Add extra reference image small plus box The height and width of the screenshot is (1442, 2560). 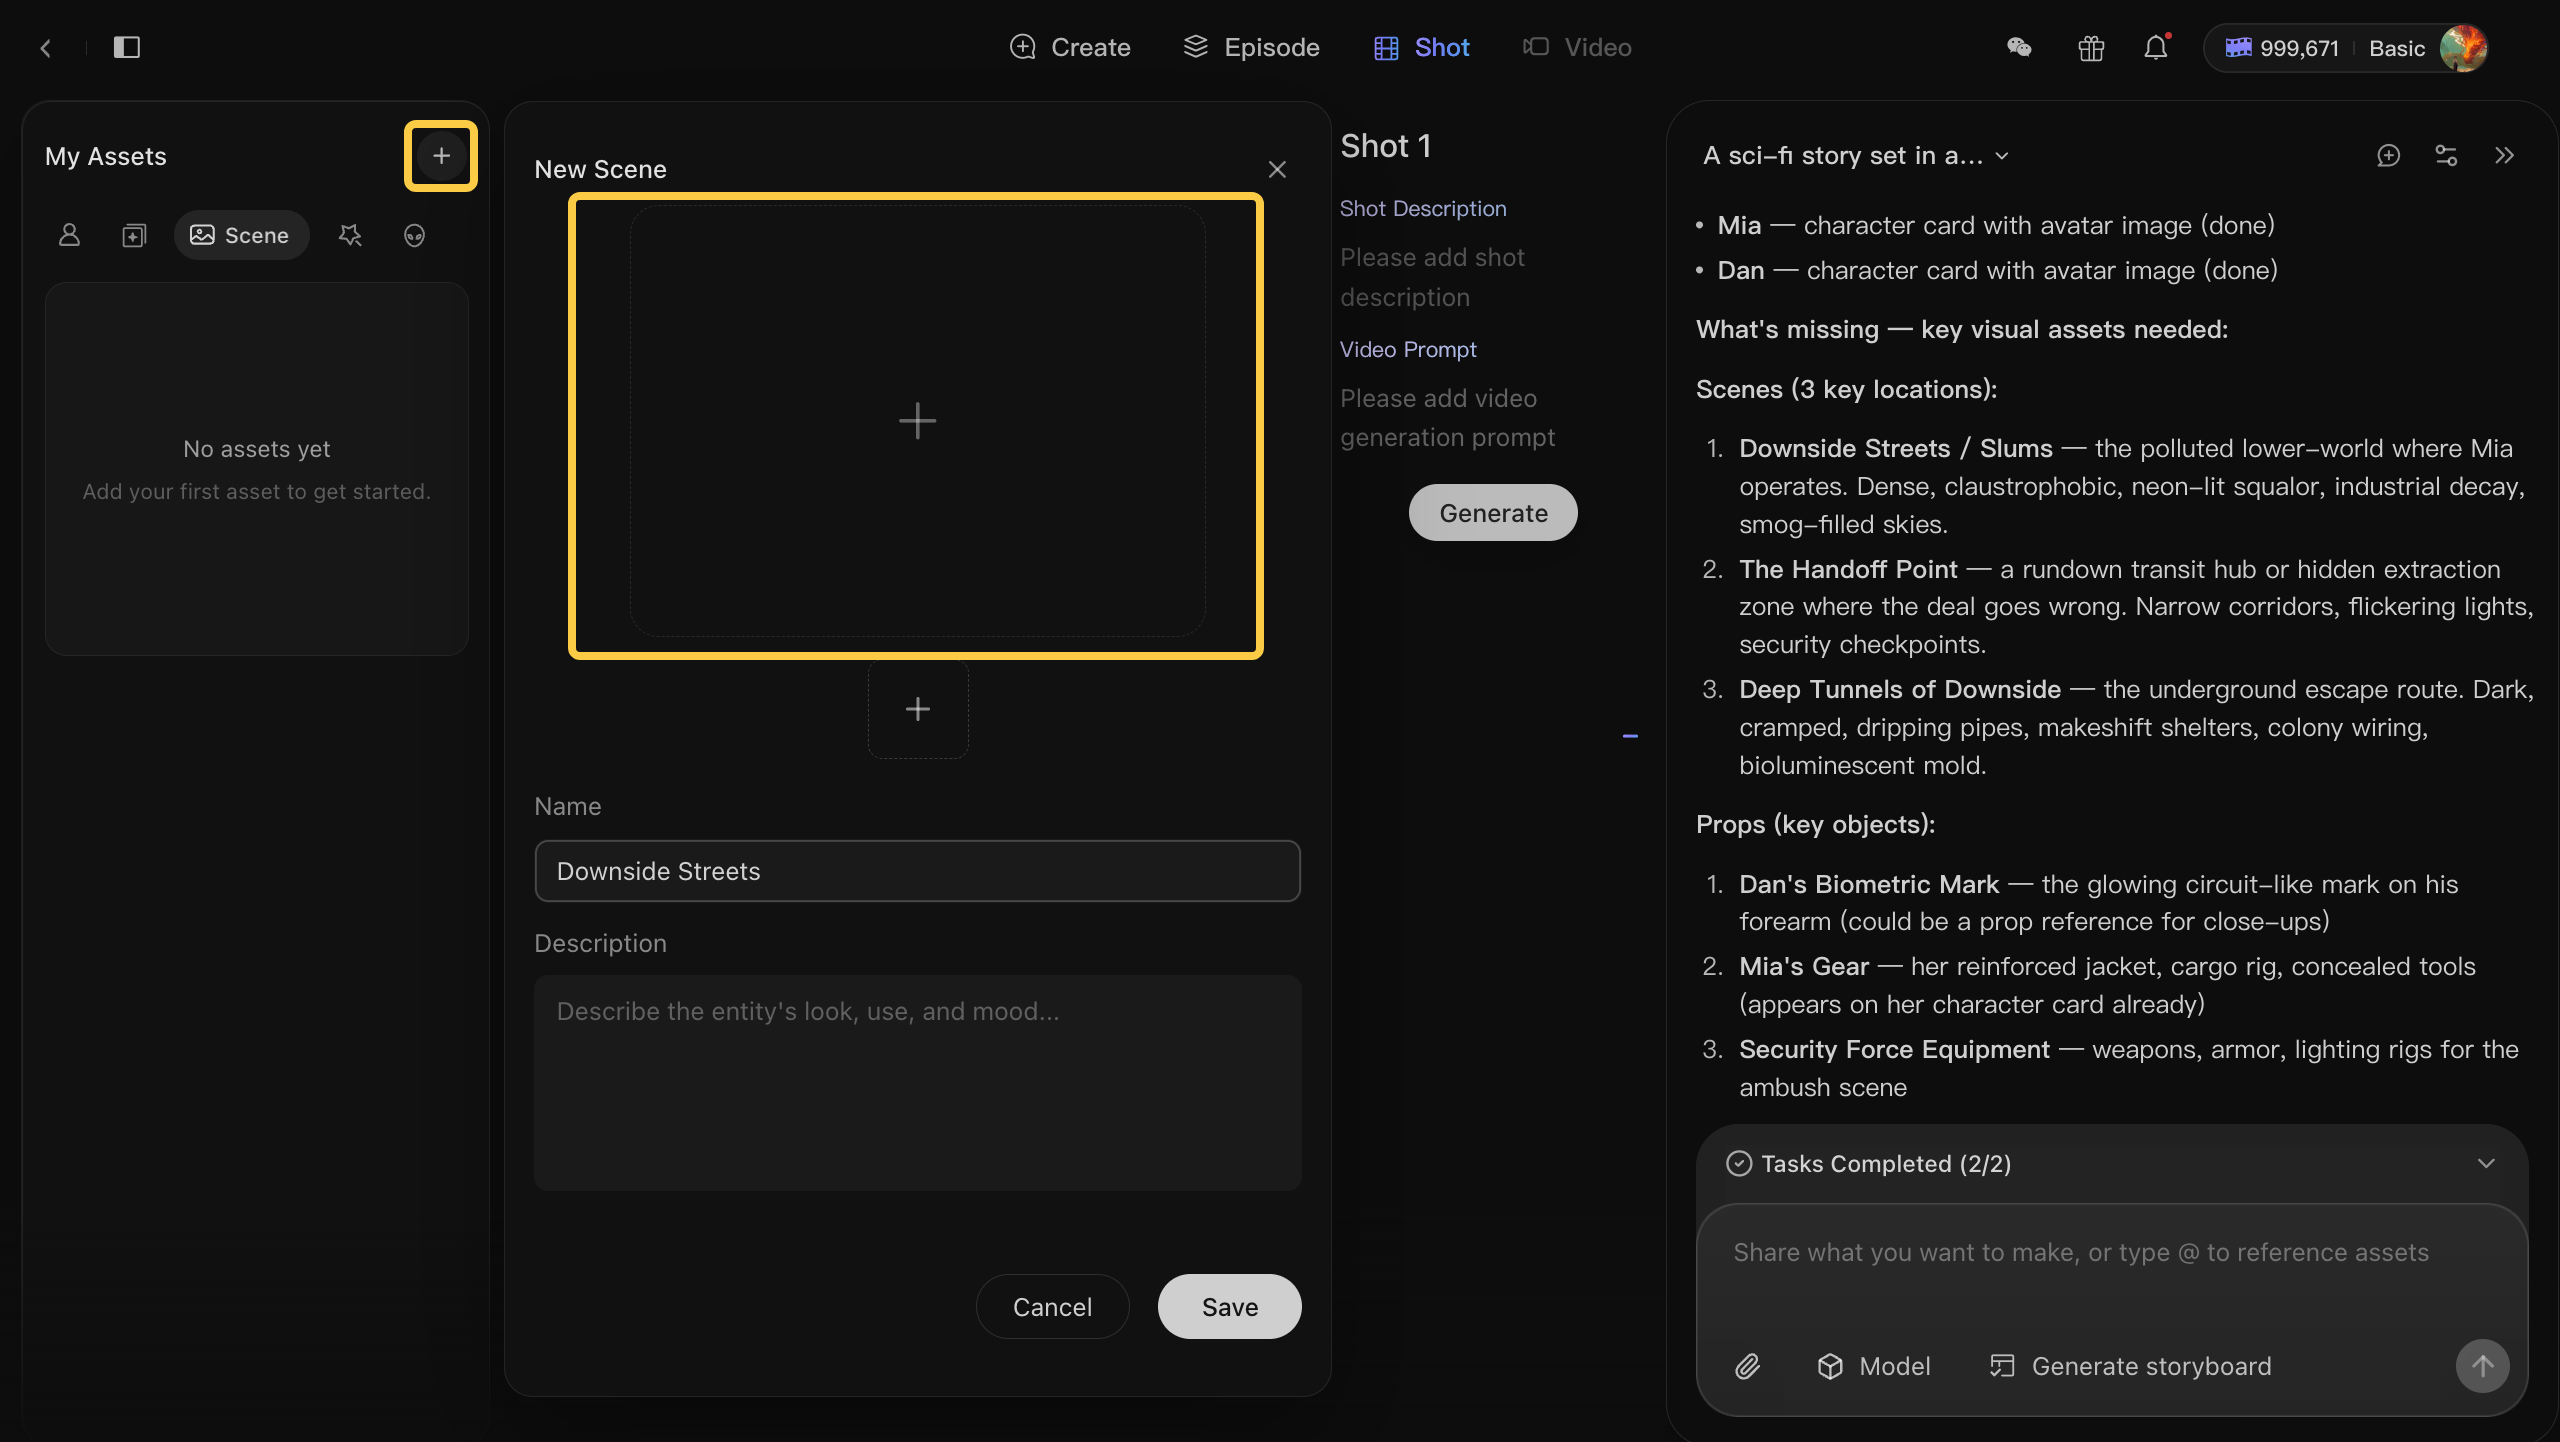(918, 709)
